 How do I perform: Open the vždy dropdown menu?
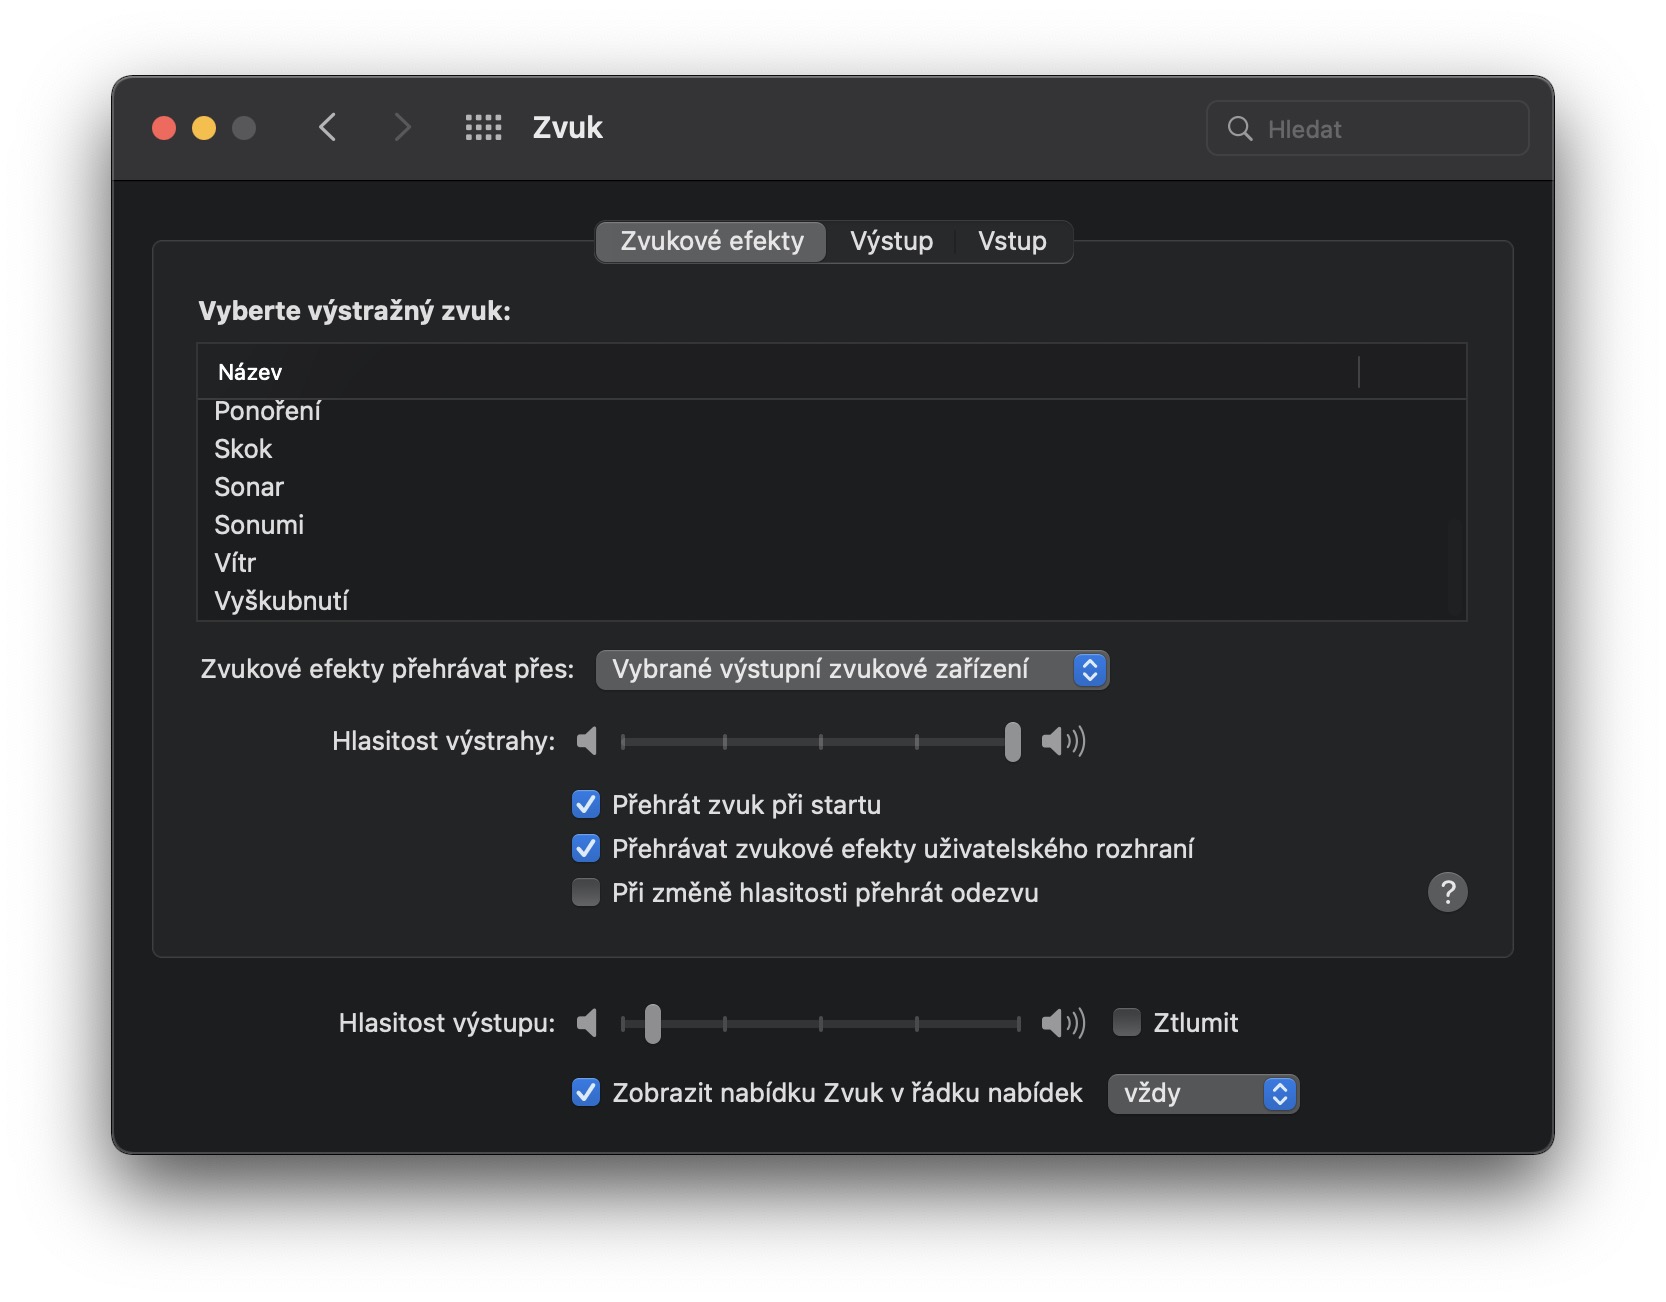(x=1203, y=1094)
